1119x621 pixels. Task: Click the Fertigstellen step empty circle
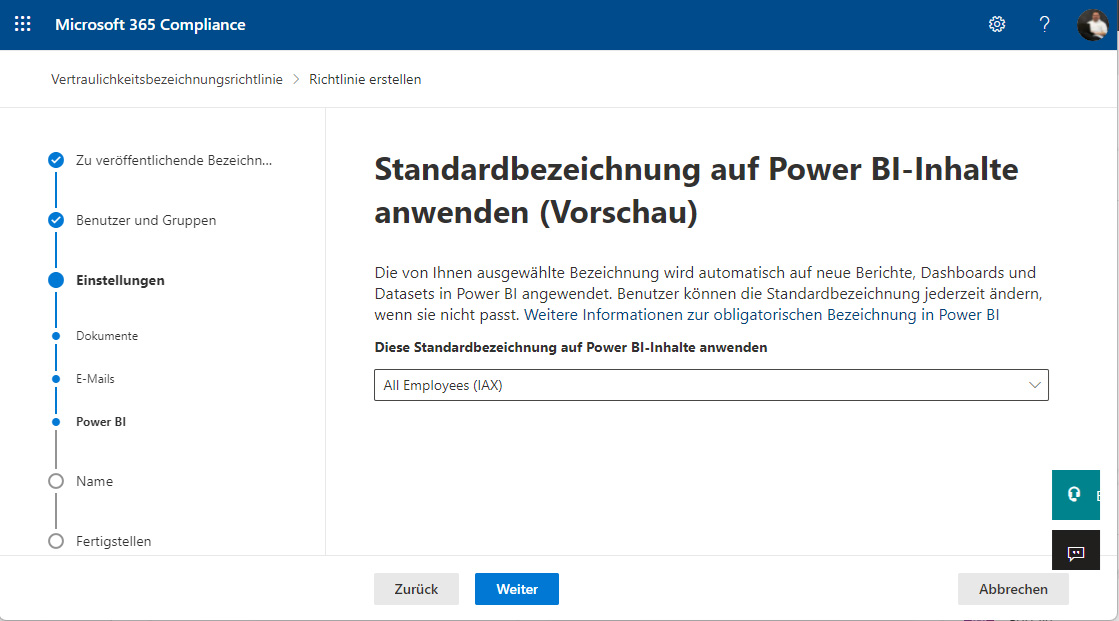click(56, 541)
